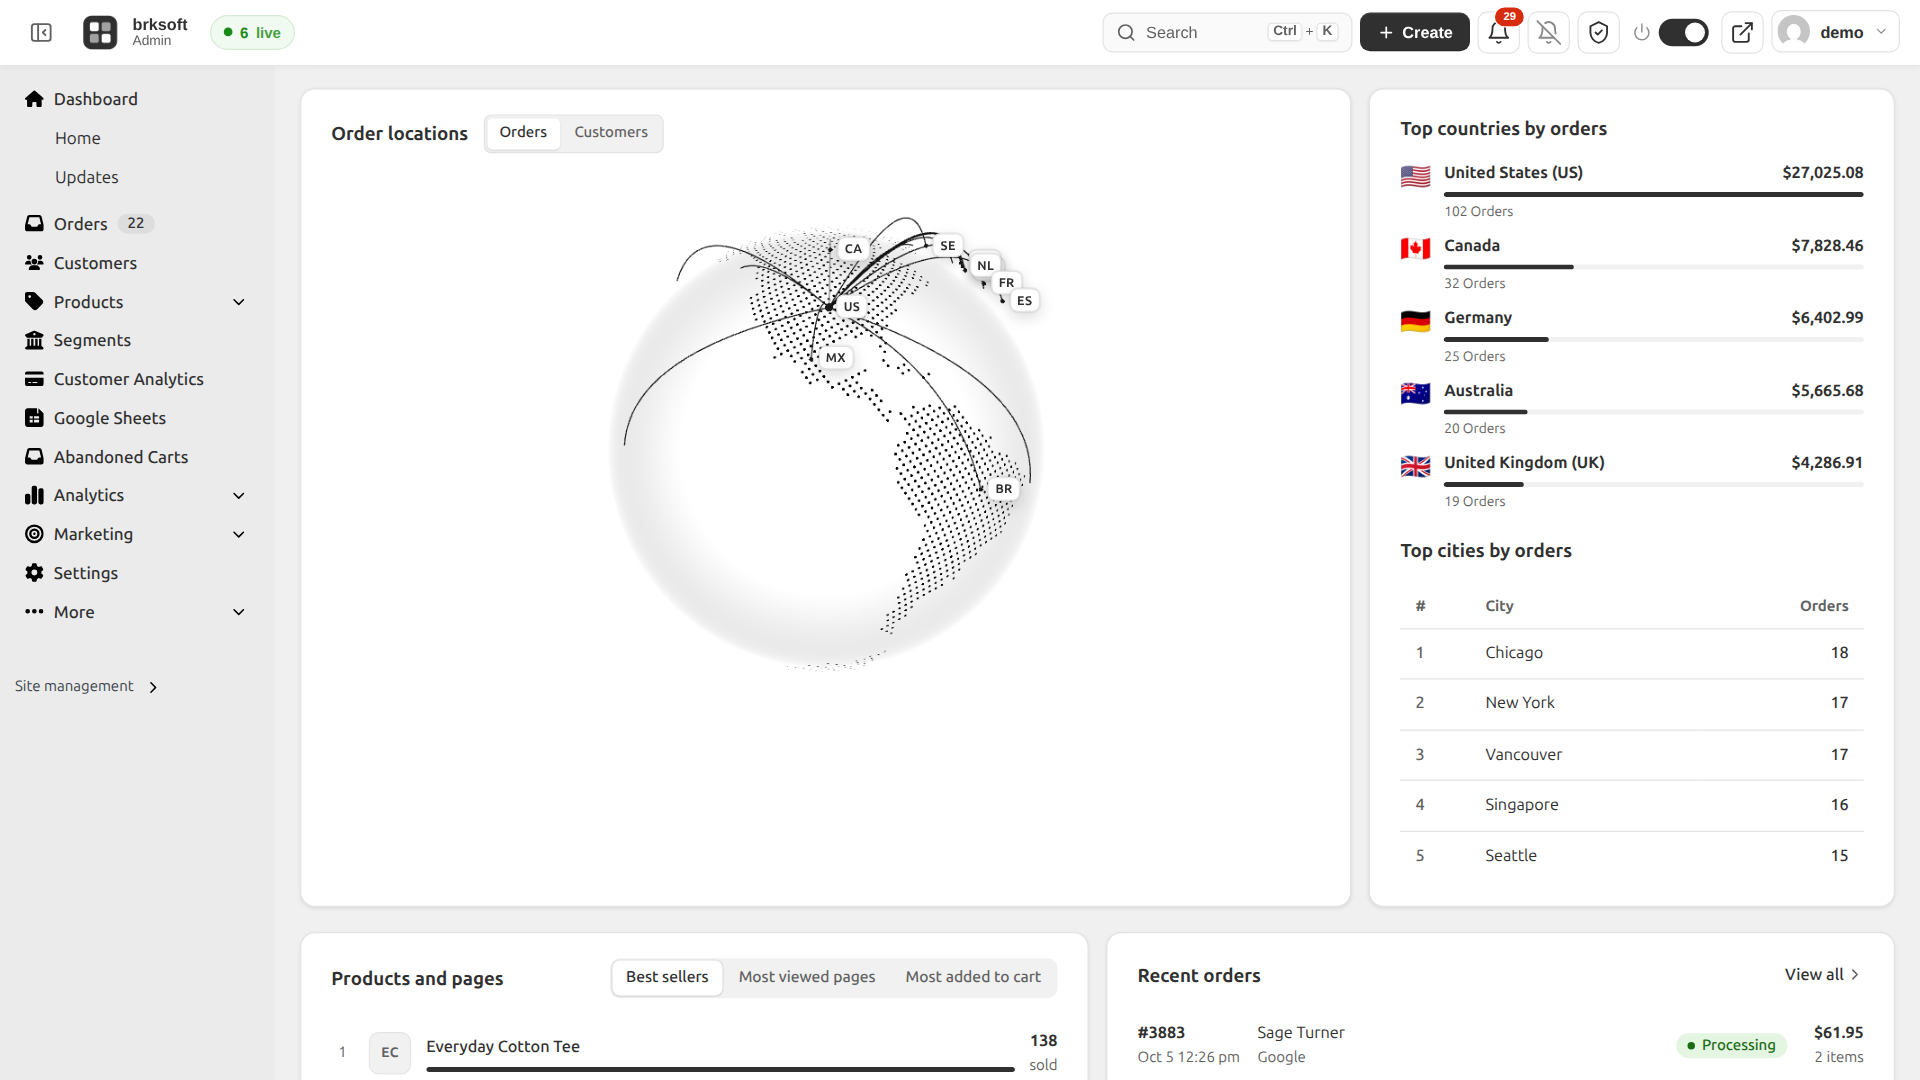Open Google Sheets menu item
This screenshot has width=1920, height=1080.
click(110, 418)
